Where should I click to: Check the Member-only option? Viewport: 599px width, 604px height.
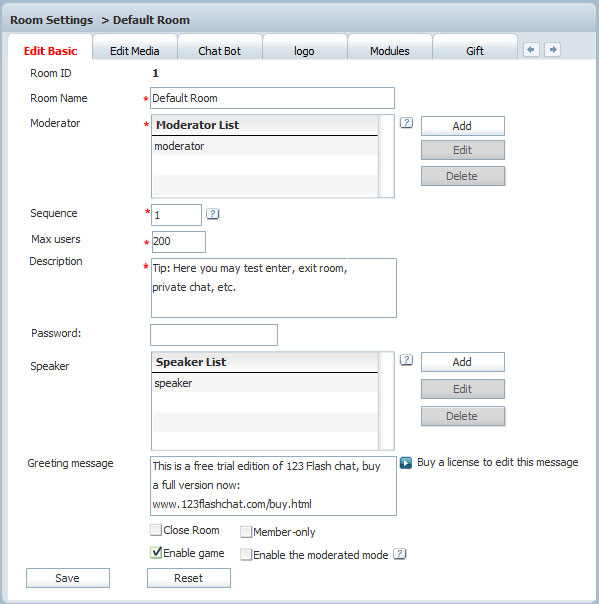click(x=246, y=532)
